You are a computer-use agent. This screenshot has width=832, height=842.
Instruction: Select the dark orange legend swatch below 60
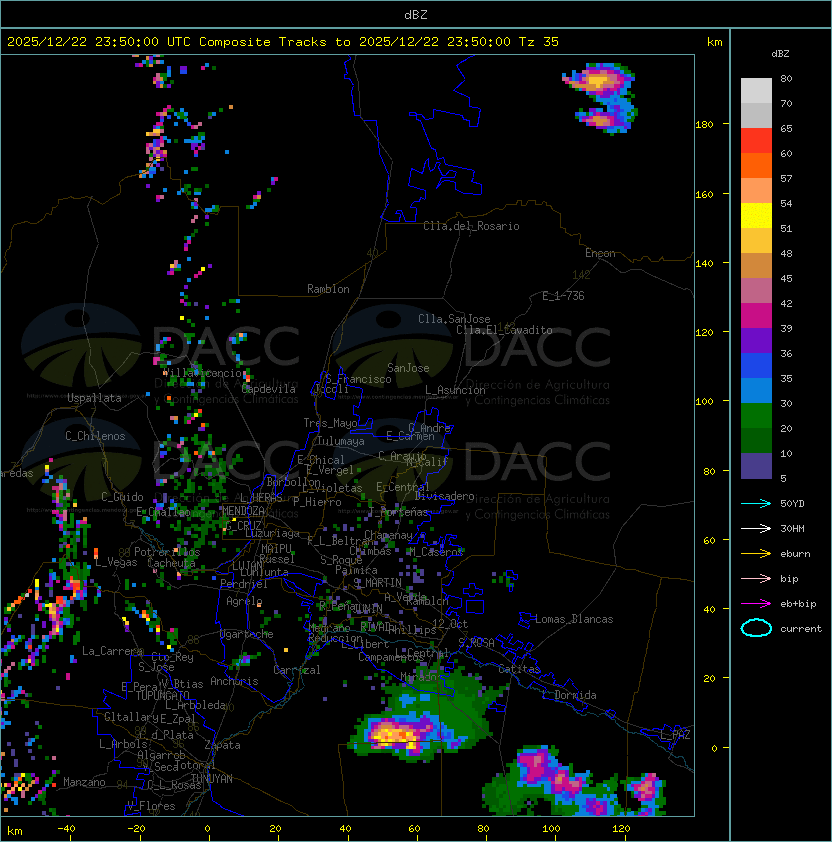pyautogui.click(x=756, y=165)
